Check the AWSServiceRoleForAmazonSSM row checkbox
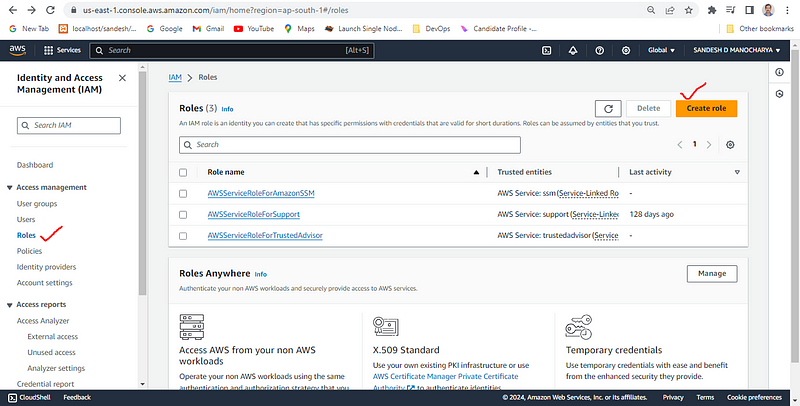Viewport: 800px width, 406px height. point(183,194)
